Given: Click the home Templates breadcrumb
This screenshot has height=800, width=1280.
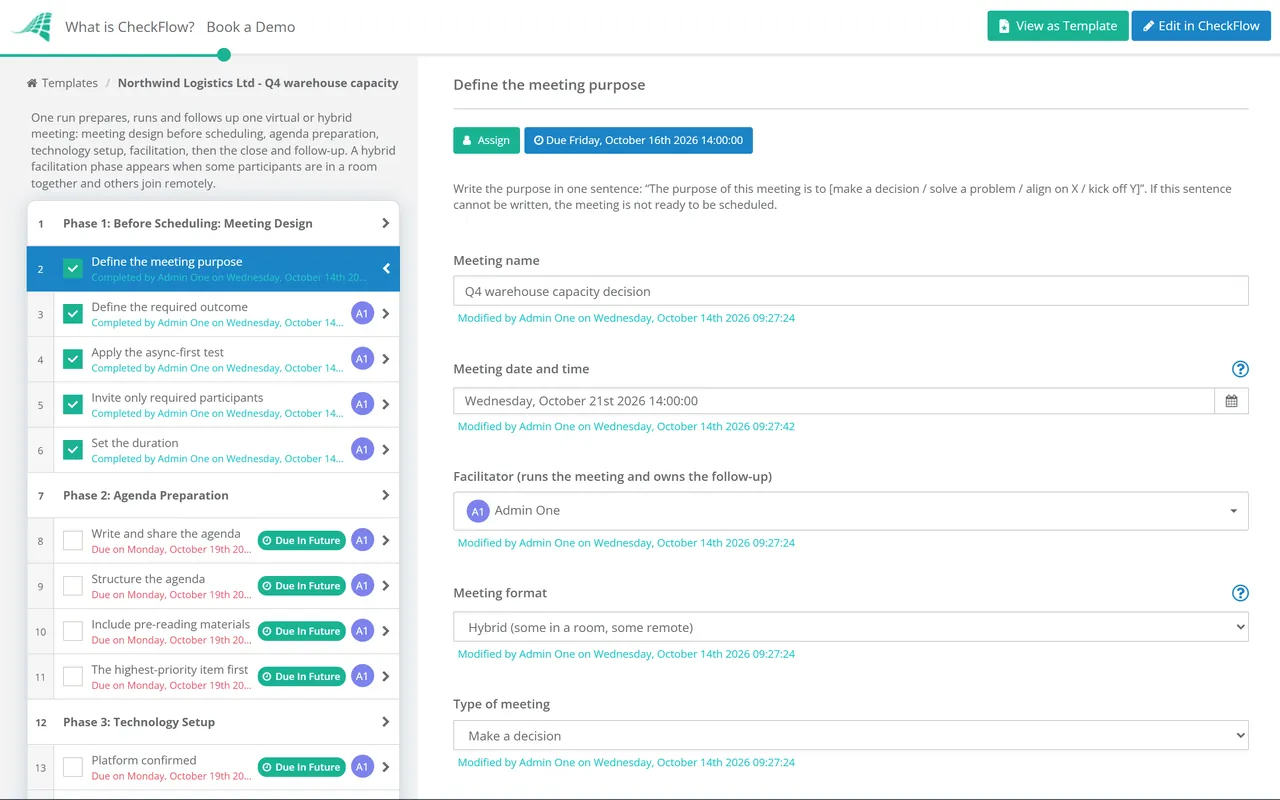Looking at the screenshot, I should [62, 83].
